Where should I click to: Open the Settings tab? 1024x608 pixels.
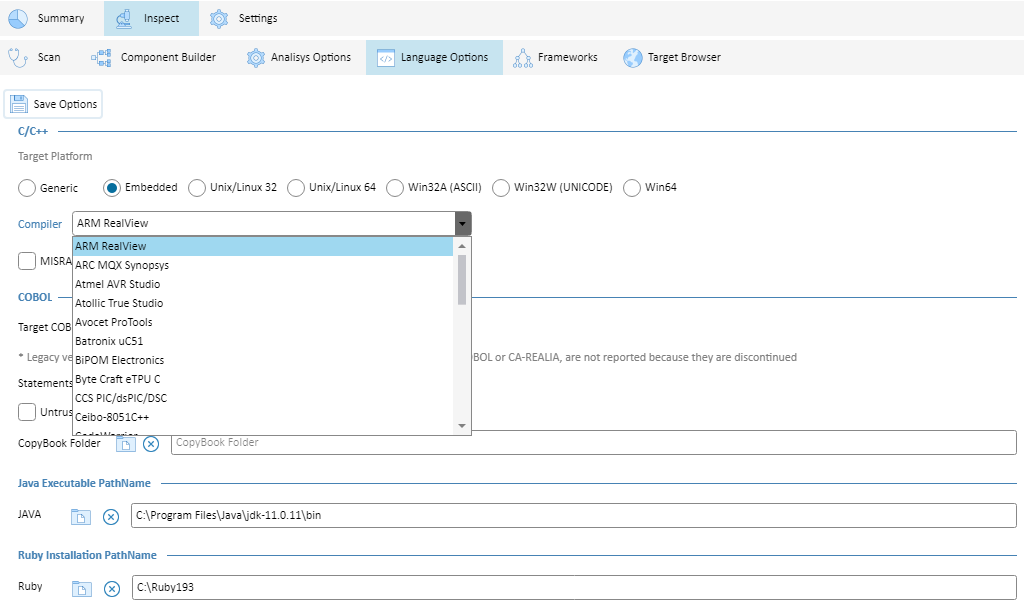pos(243,17)
